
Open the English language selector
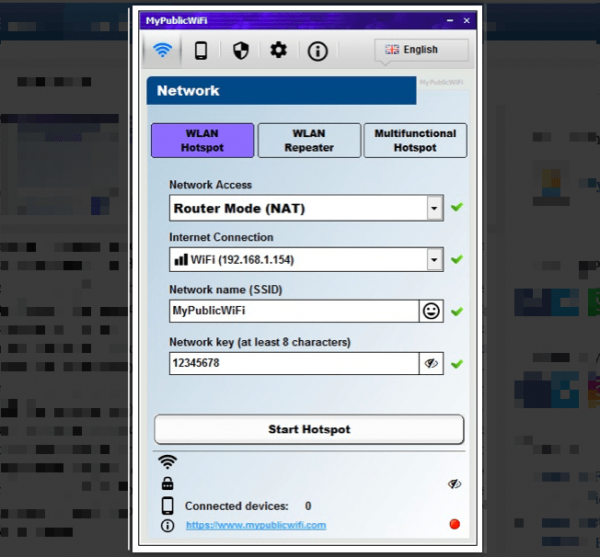pos(421,50)
